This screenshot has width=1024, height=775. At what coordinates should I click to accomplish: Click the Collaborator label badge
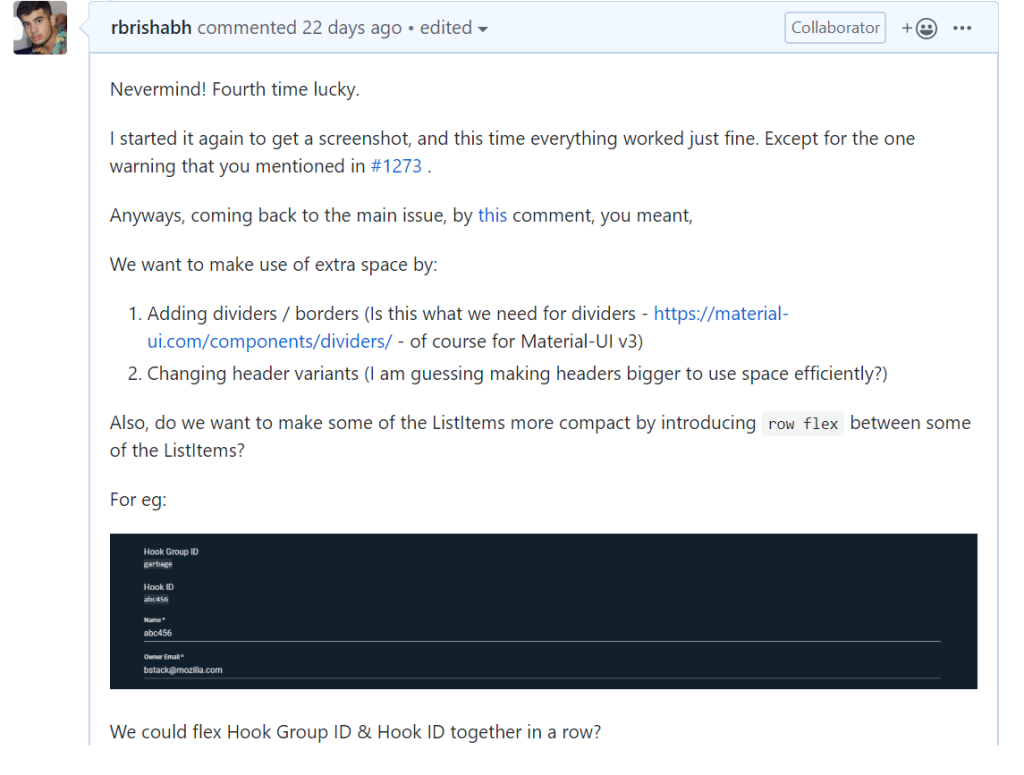835,27
